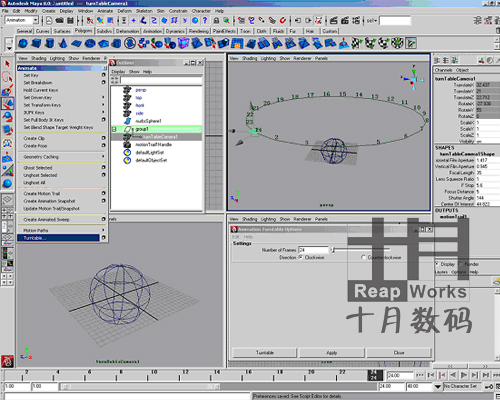
Task: Click the Apply button in options dialog
Action: pos(332,353)
